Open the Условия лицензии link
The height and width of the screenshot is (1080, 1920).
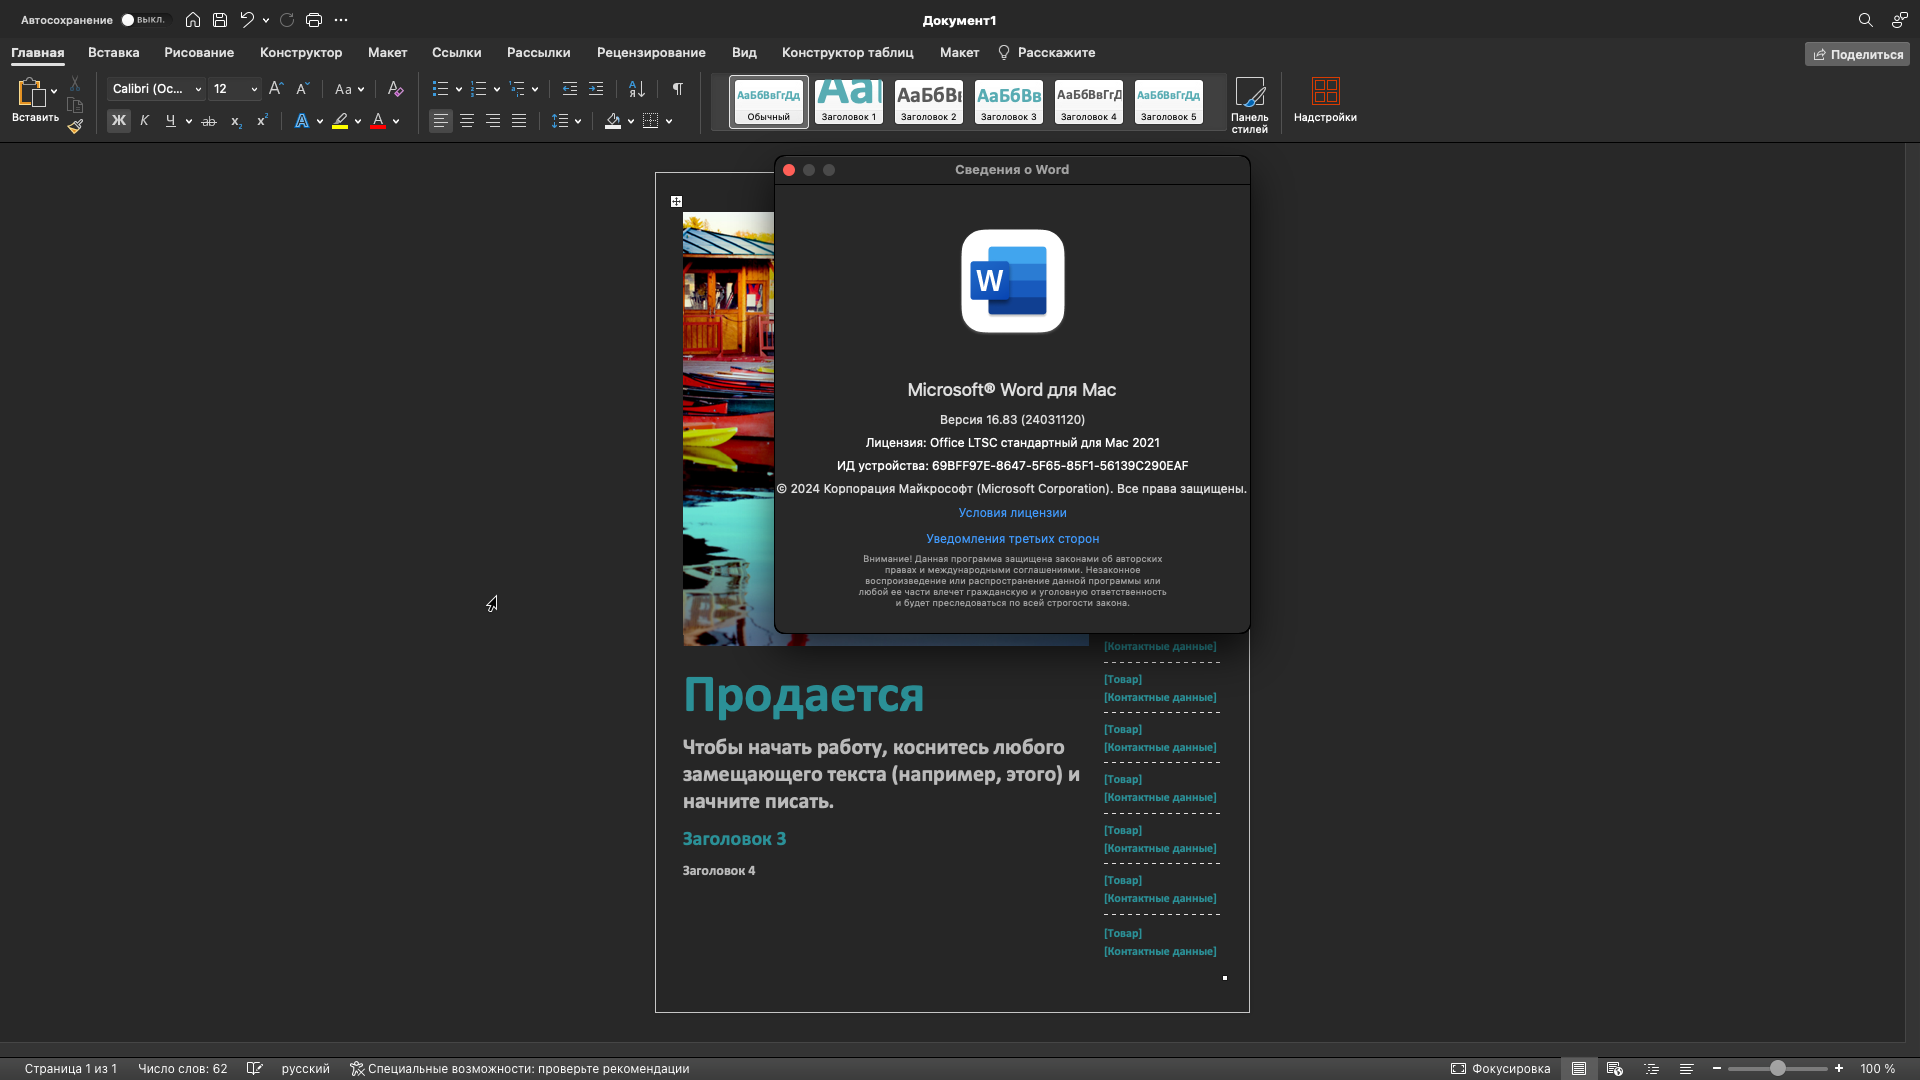[x=1012, y=513]
